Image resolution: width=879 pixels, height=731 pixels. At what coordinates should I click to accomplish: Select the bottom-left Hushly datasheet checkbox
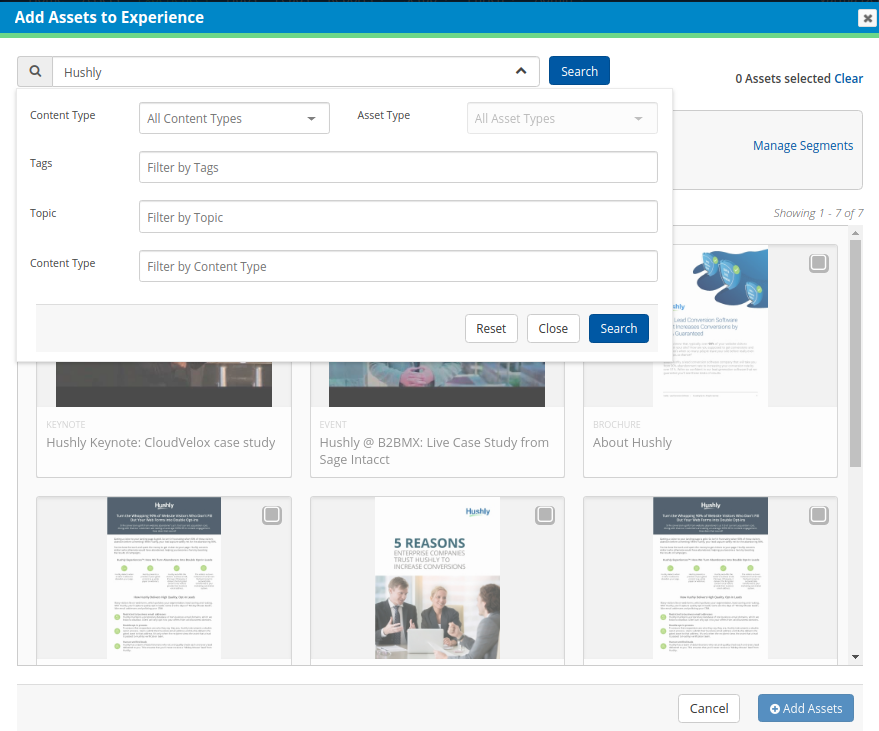(272, 515)
